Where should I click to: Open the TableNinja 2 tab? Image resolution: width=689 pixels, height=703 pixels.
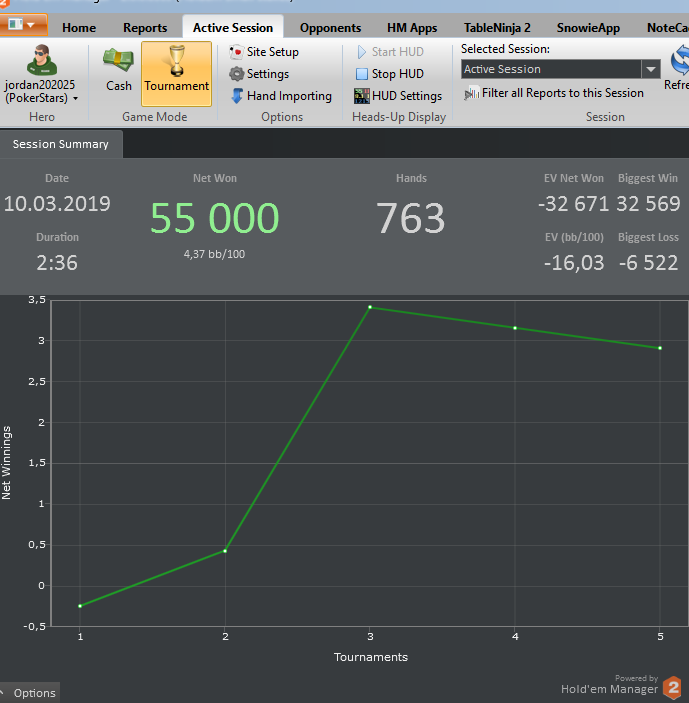coord(497,28)
